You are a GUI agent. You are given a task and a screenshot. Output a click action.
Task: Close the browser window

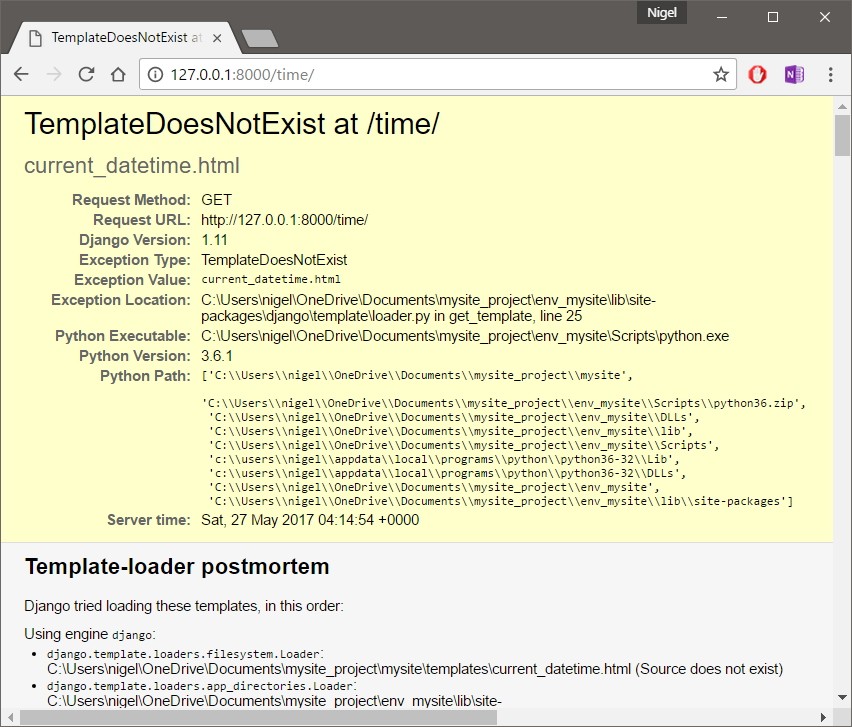coord(824,17)
